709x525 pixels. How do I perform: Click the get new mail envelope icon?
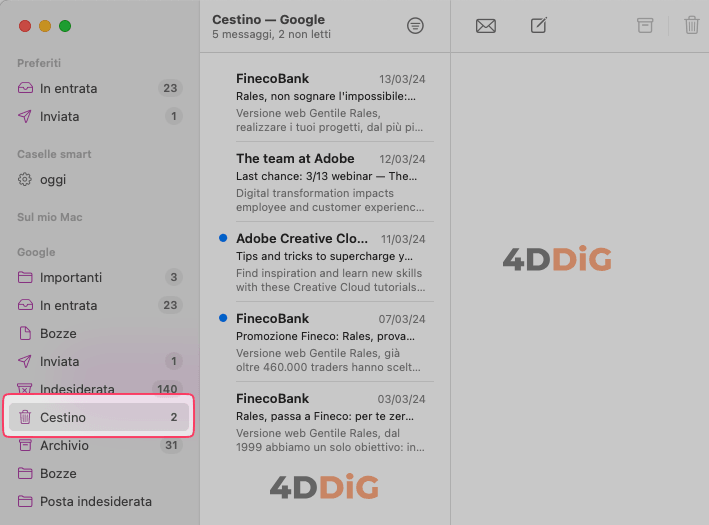point(486,26)
